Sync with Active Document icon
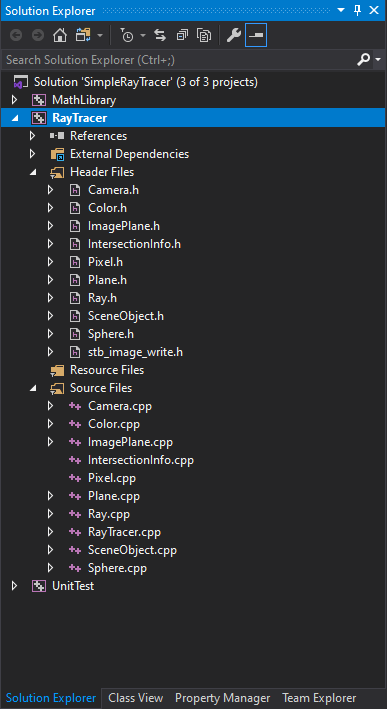The height and width of the screenshot is (709, 387). tap(160, 35)
